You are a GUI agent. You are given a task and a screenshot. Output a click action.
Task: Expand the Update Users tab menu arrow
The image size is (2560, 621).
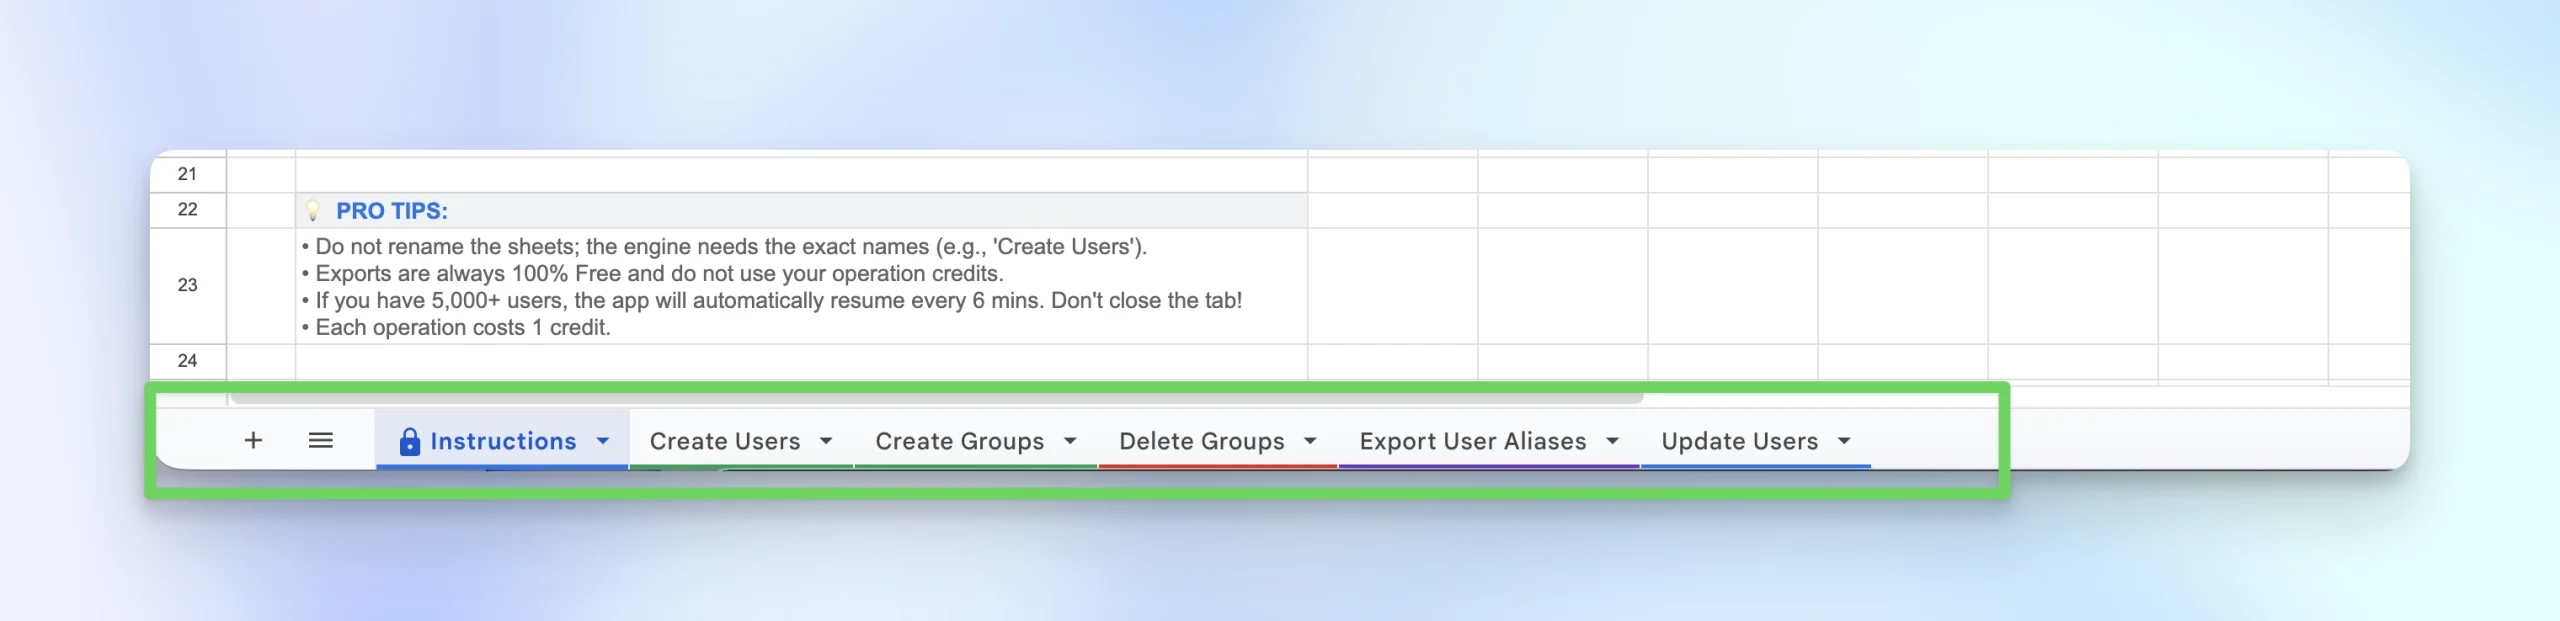point(1844,440)
